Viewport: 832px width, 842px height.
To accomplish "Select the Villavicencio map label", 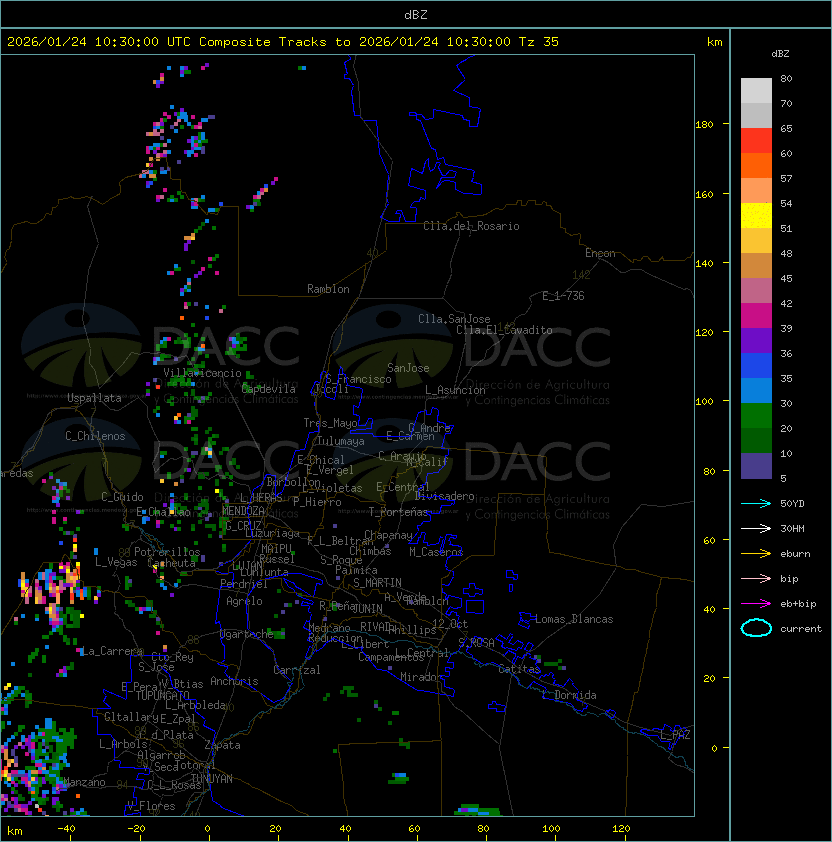I will (x=203, y=373).
